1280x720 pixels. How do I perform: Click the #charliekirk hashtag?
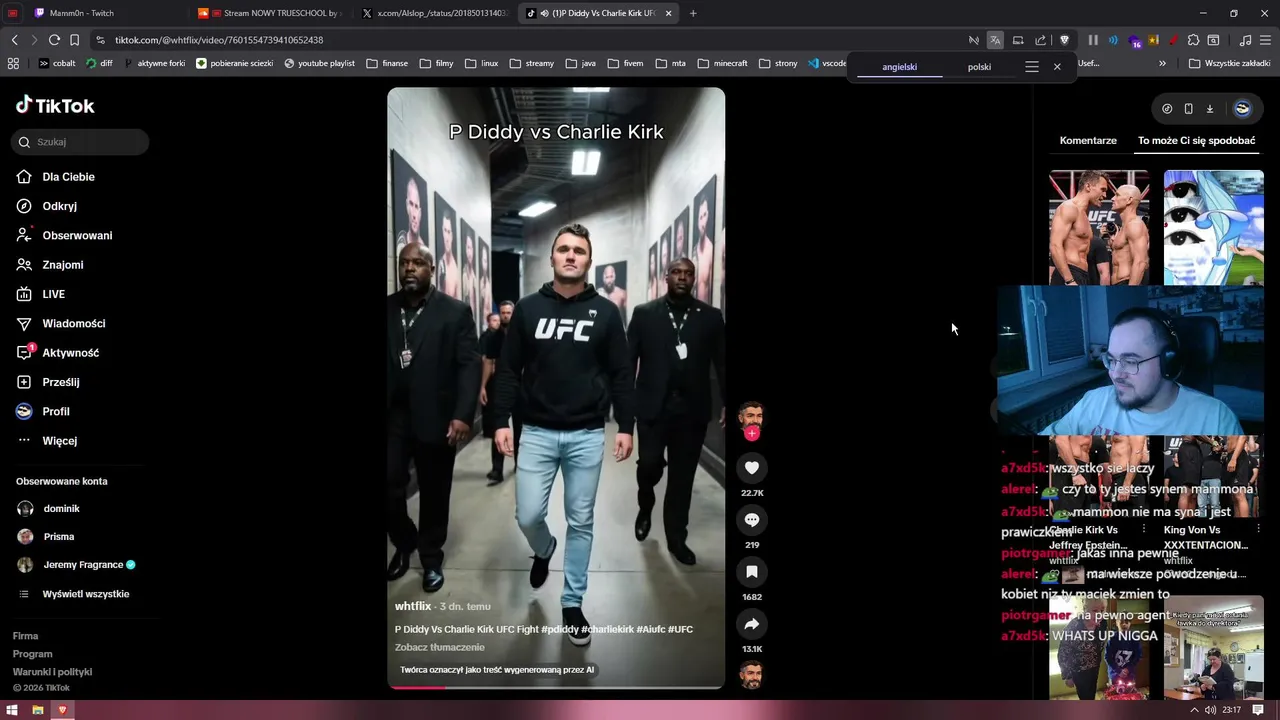pos(607,629)
